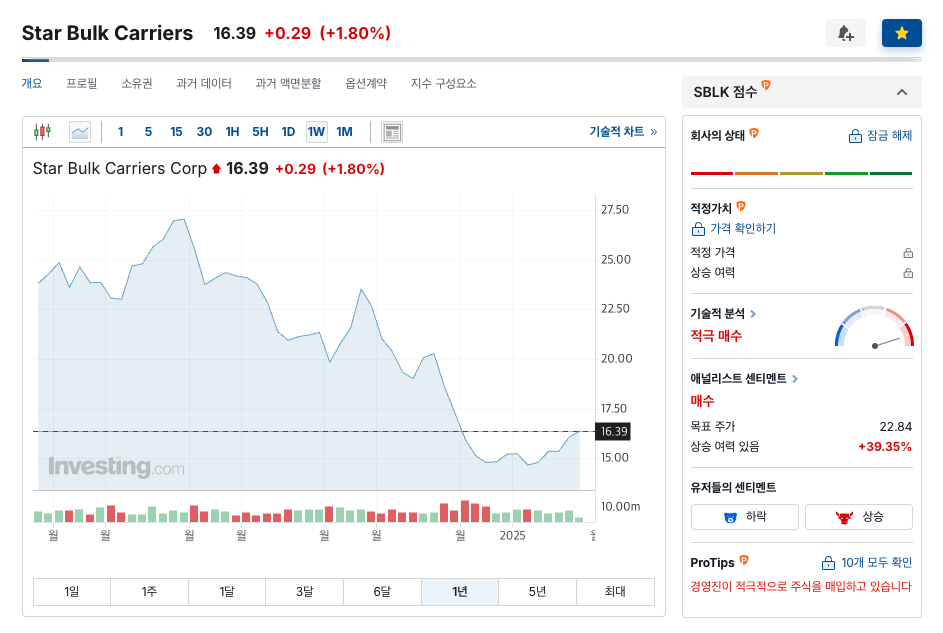Vote 상승 bullish sentiment
This screenshot has height=633, width=943.
click(859, 517)
